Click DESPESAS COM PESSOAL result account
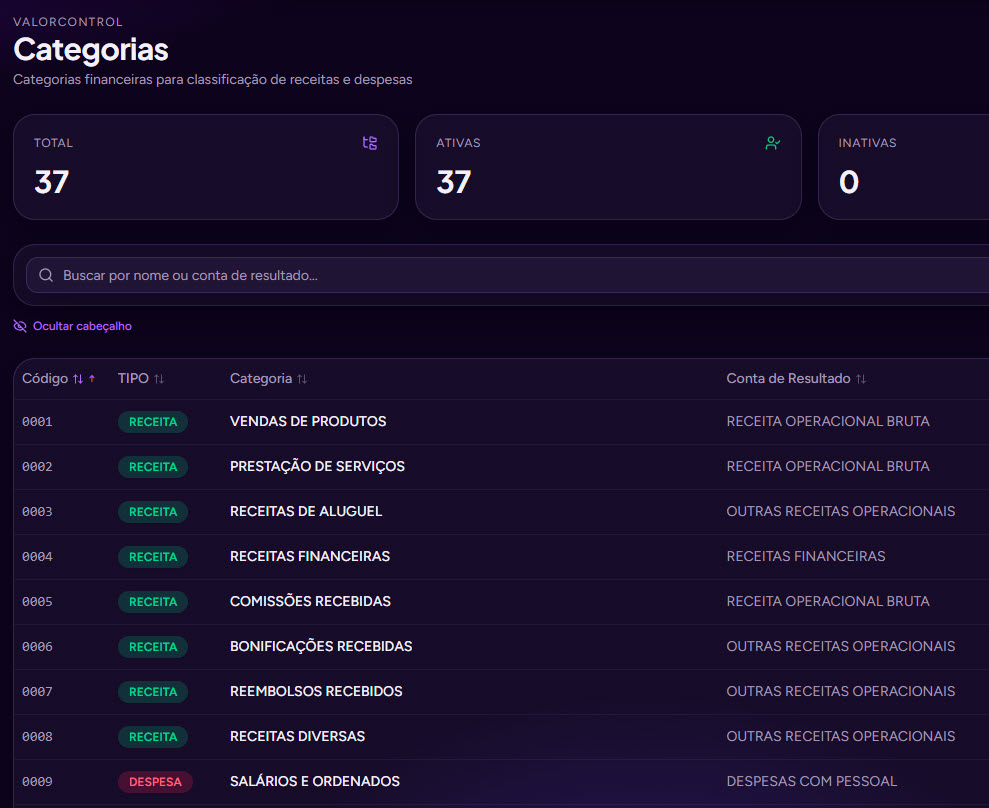Viewport: 989px width, 808px height. pos(812,781)
